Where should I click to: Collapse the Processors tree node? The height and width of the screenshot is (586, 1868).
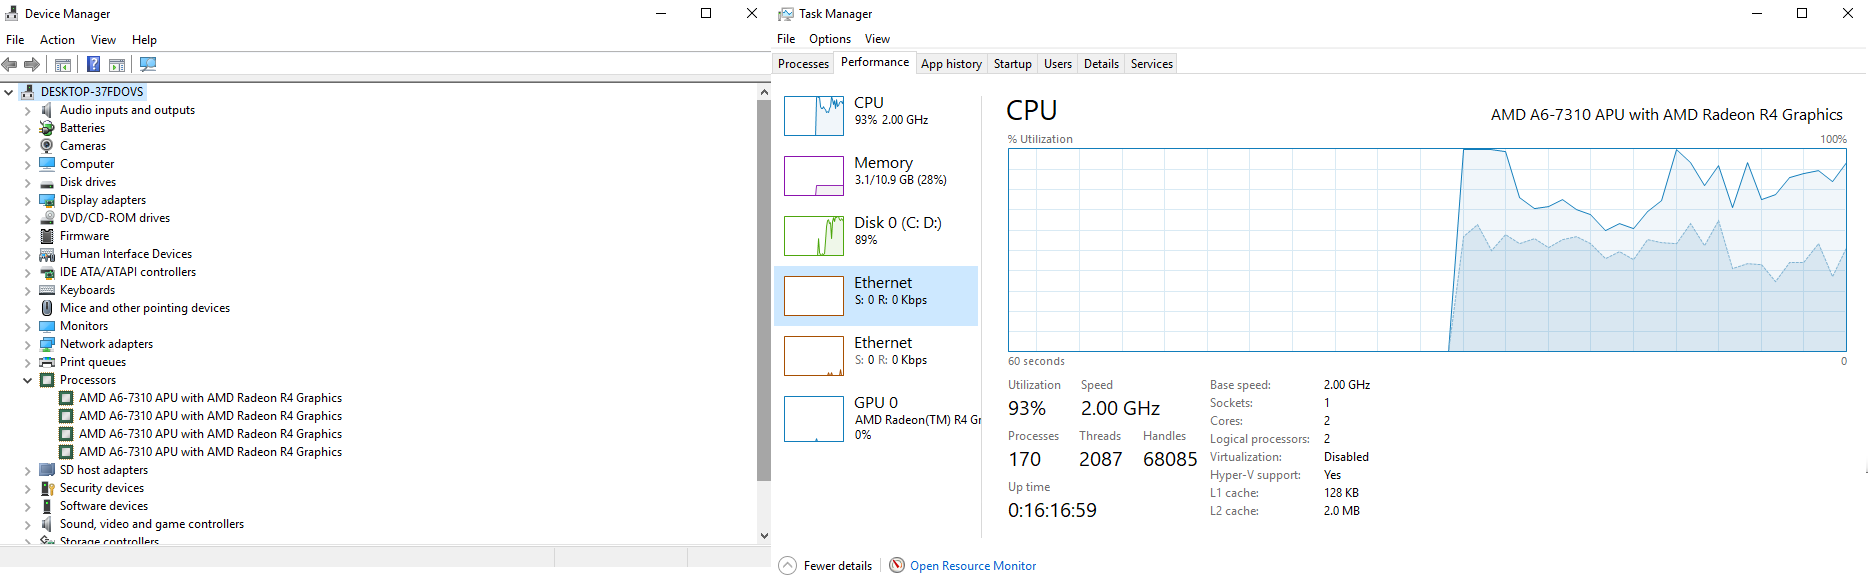[x=27, y=380]
